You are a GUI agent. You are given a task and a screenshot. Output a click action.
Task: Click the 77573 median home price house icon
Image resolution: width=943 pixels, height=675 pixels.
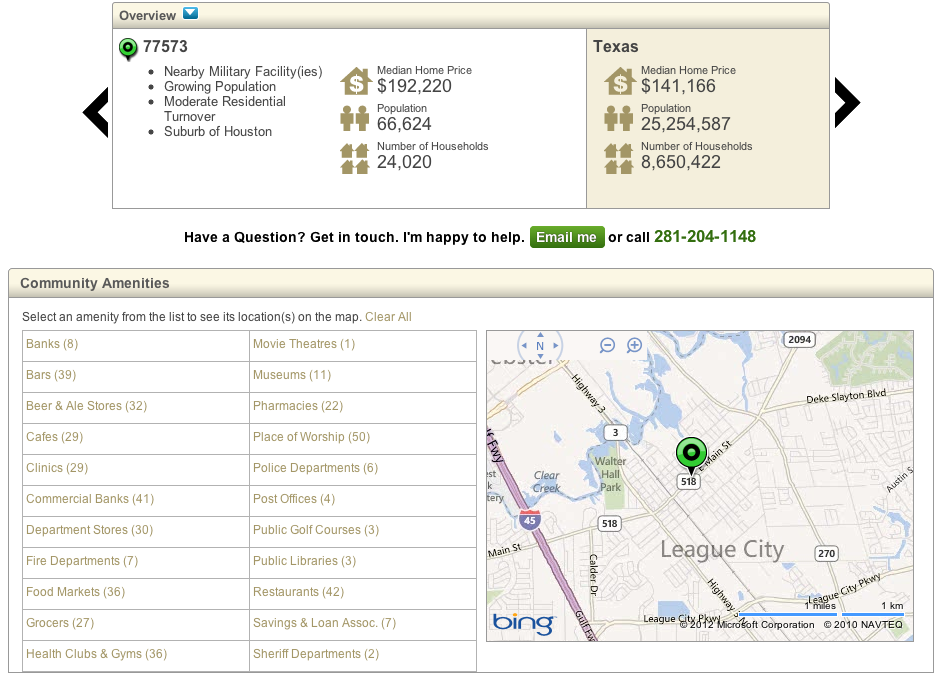(x=355, y=81)
